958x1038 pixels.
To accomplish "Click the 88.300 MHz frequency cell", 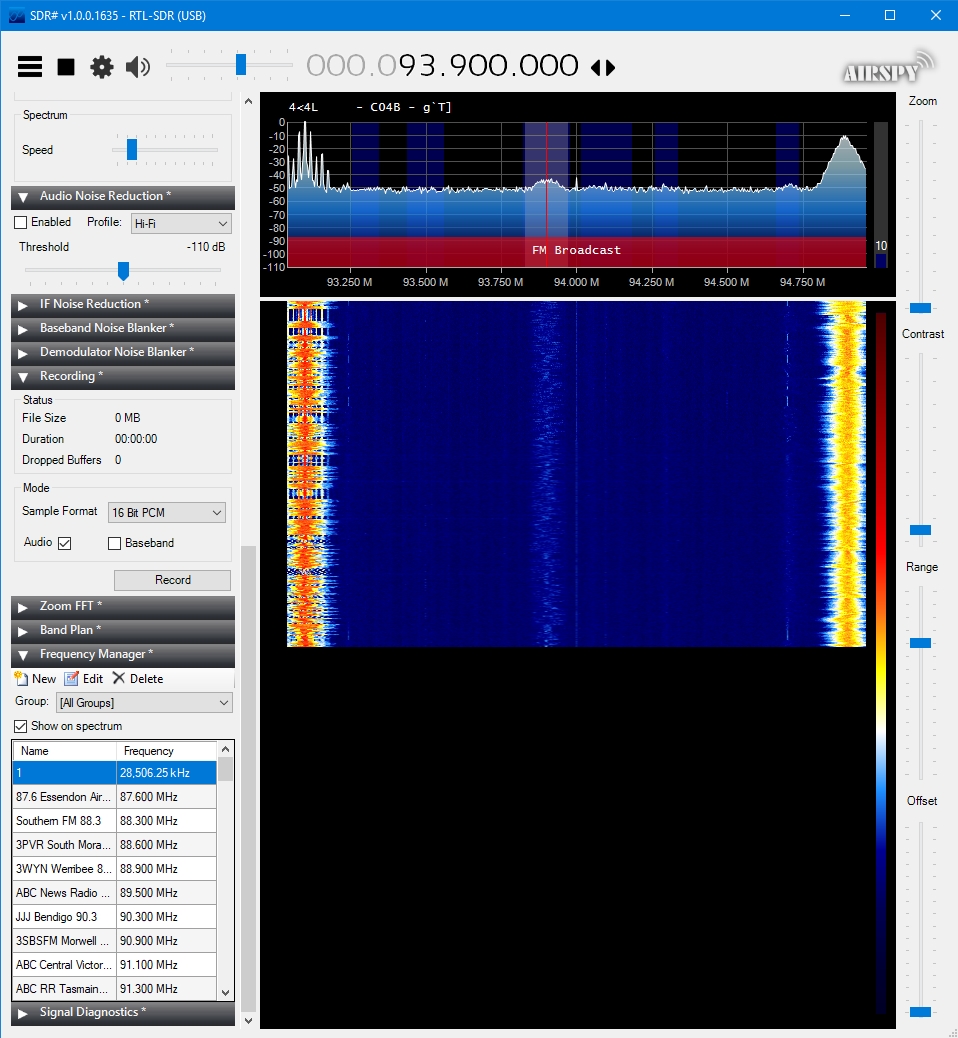I will pyautogui.click(x=167, y=821).
